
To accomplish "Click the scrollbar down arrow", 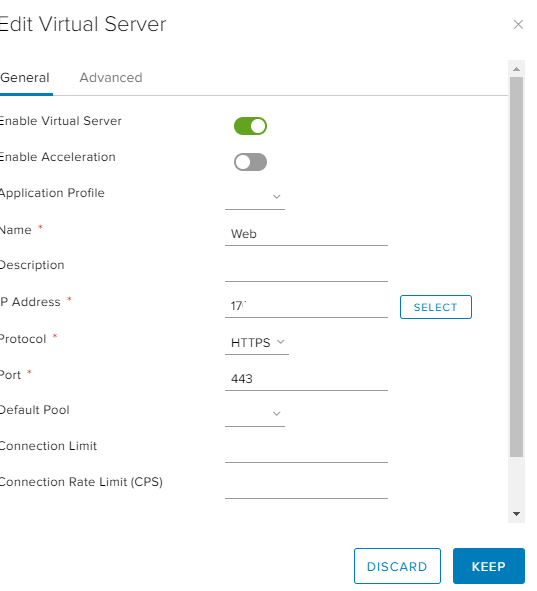I will [516, 514].
